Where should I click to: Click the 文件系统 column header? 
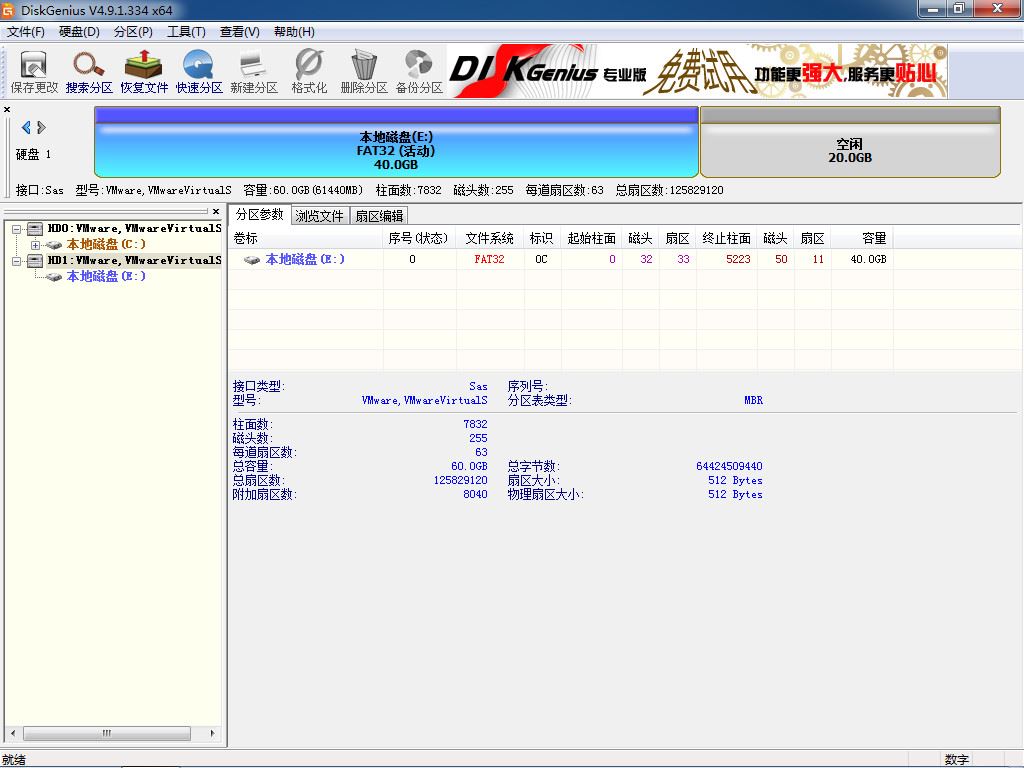coord(489,238)
